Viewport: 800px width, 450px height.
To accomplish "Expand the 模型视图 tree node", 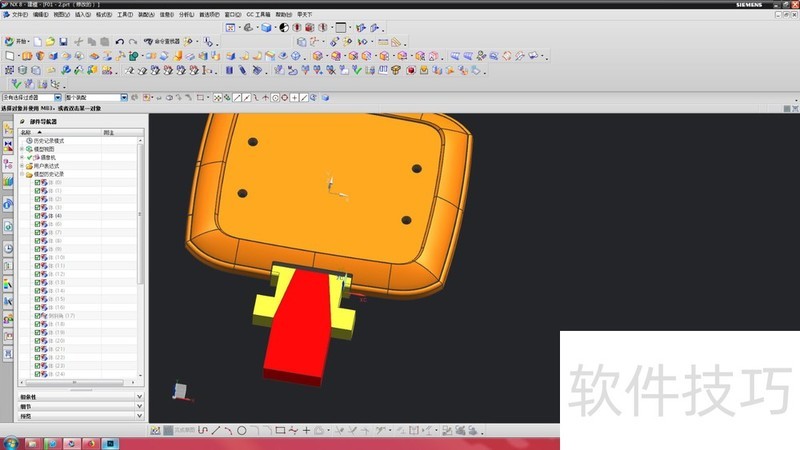I will coord(22,149).
